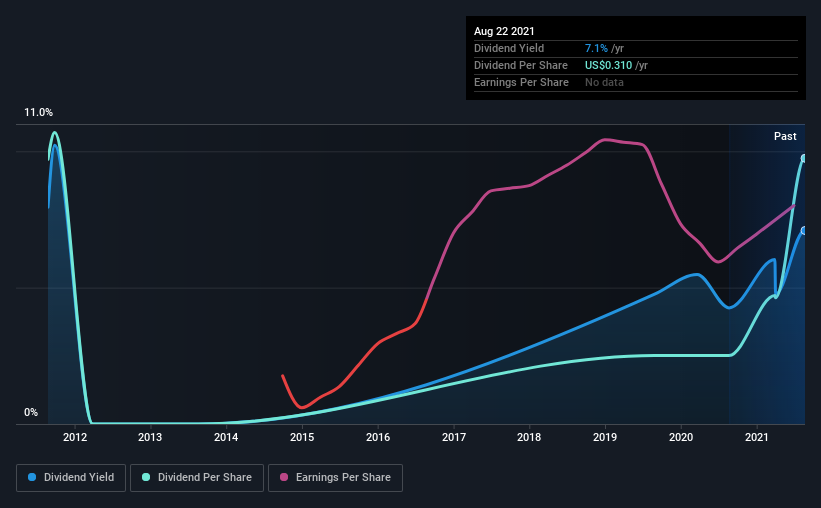This screenshot has width=821, height=508.
Task: Select the 2019 year tick label
Action: pyautogui.click(x=605, y=437)
